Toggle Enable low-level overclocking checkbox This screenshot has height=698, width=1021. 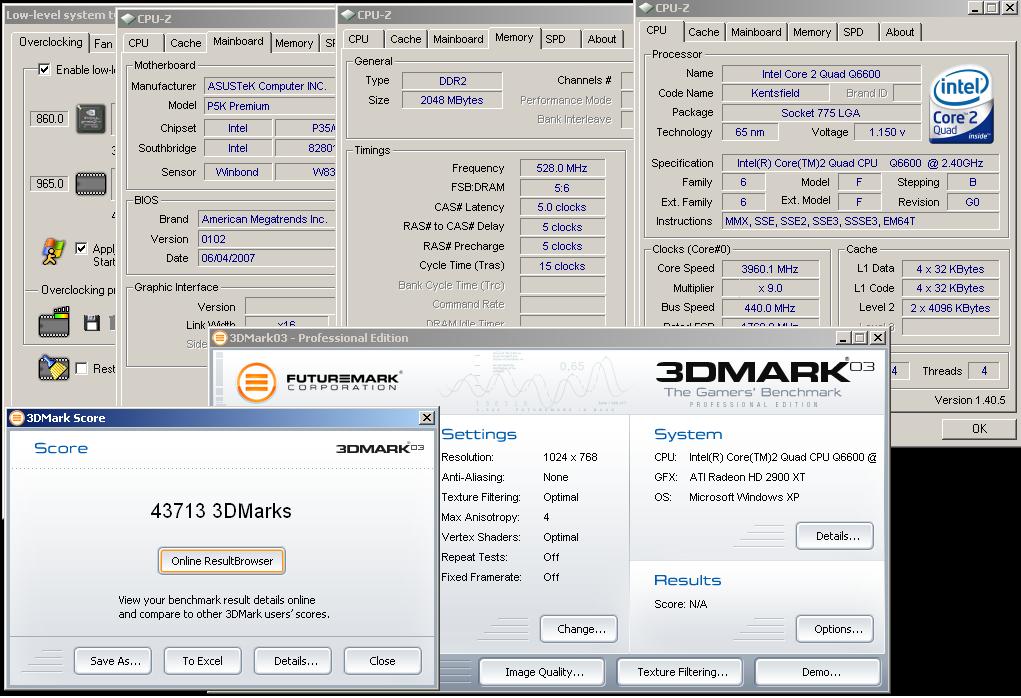[x=44, y=69]
